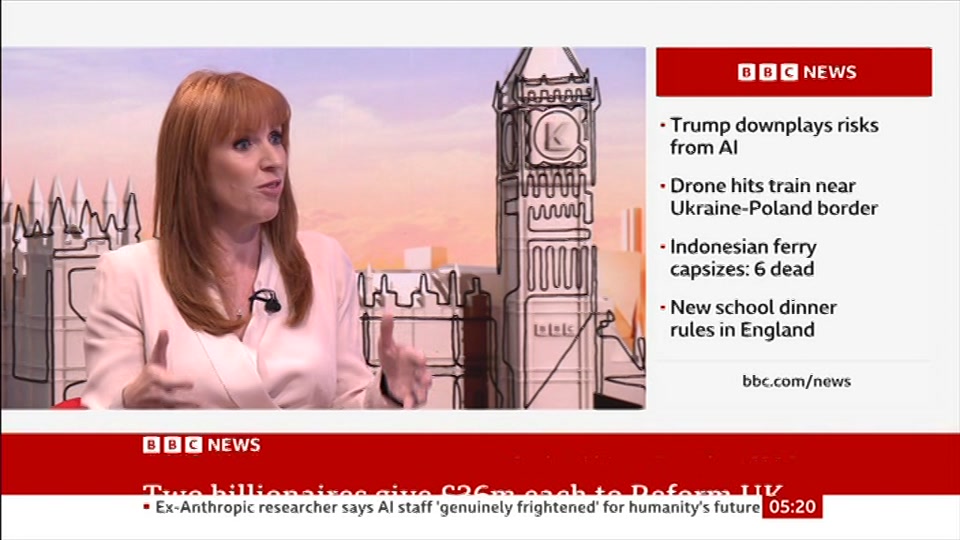Click the partially hidden billionaires Reform UK headline

[x=463, y=489]
